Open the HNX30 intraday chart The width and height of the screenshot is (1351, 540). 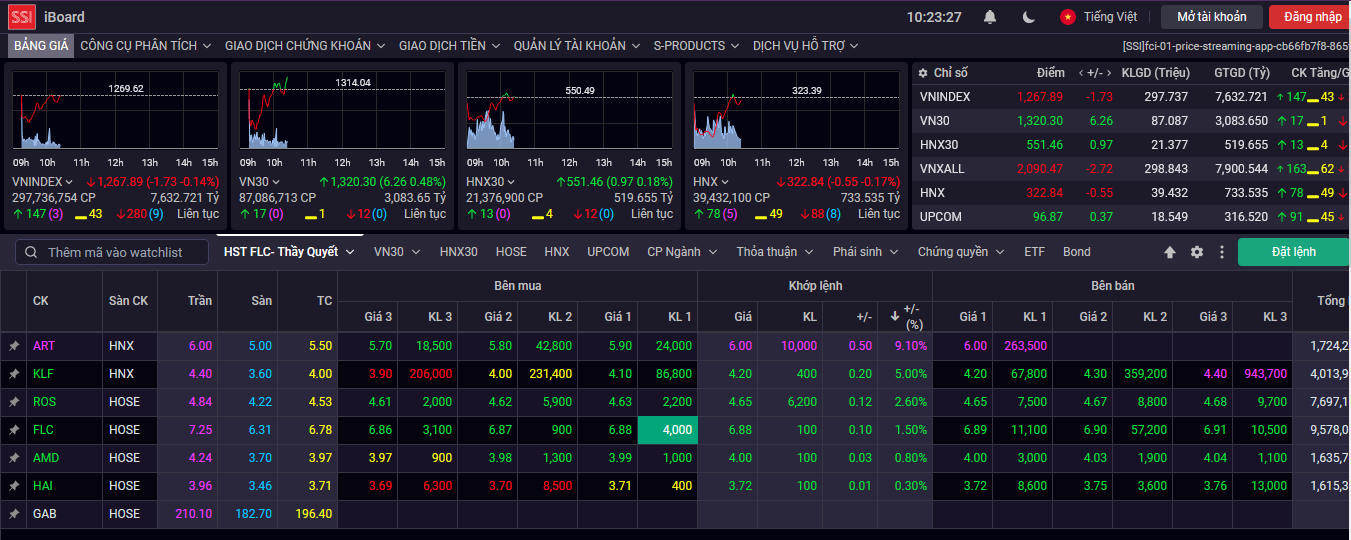click(x=569, y=110)
